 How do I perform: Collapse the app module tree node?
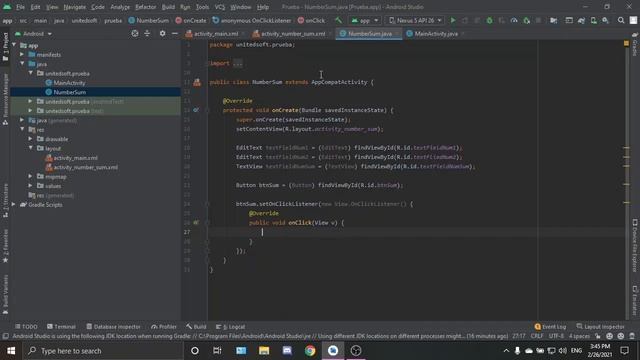pos(14,45)
